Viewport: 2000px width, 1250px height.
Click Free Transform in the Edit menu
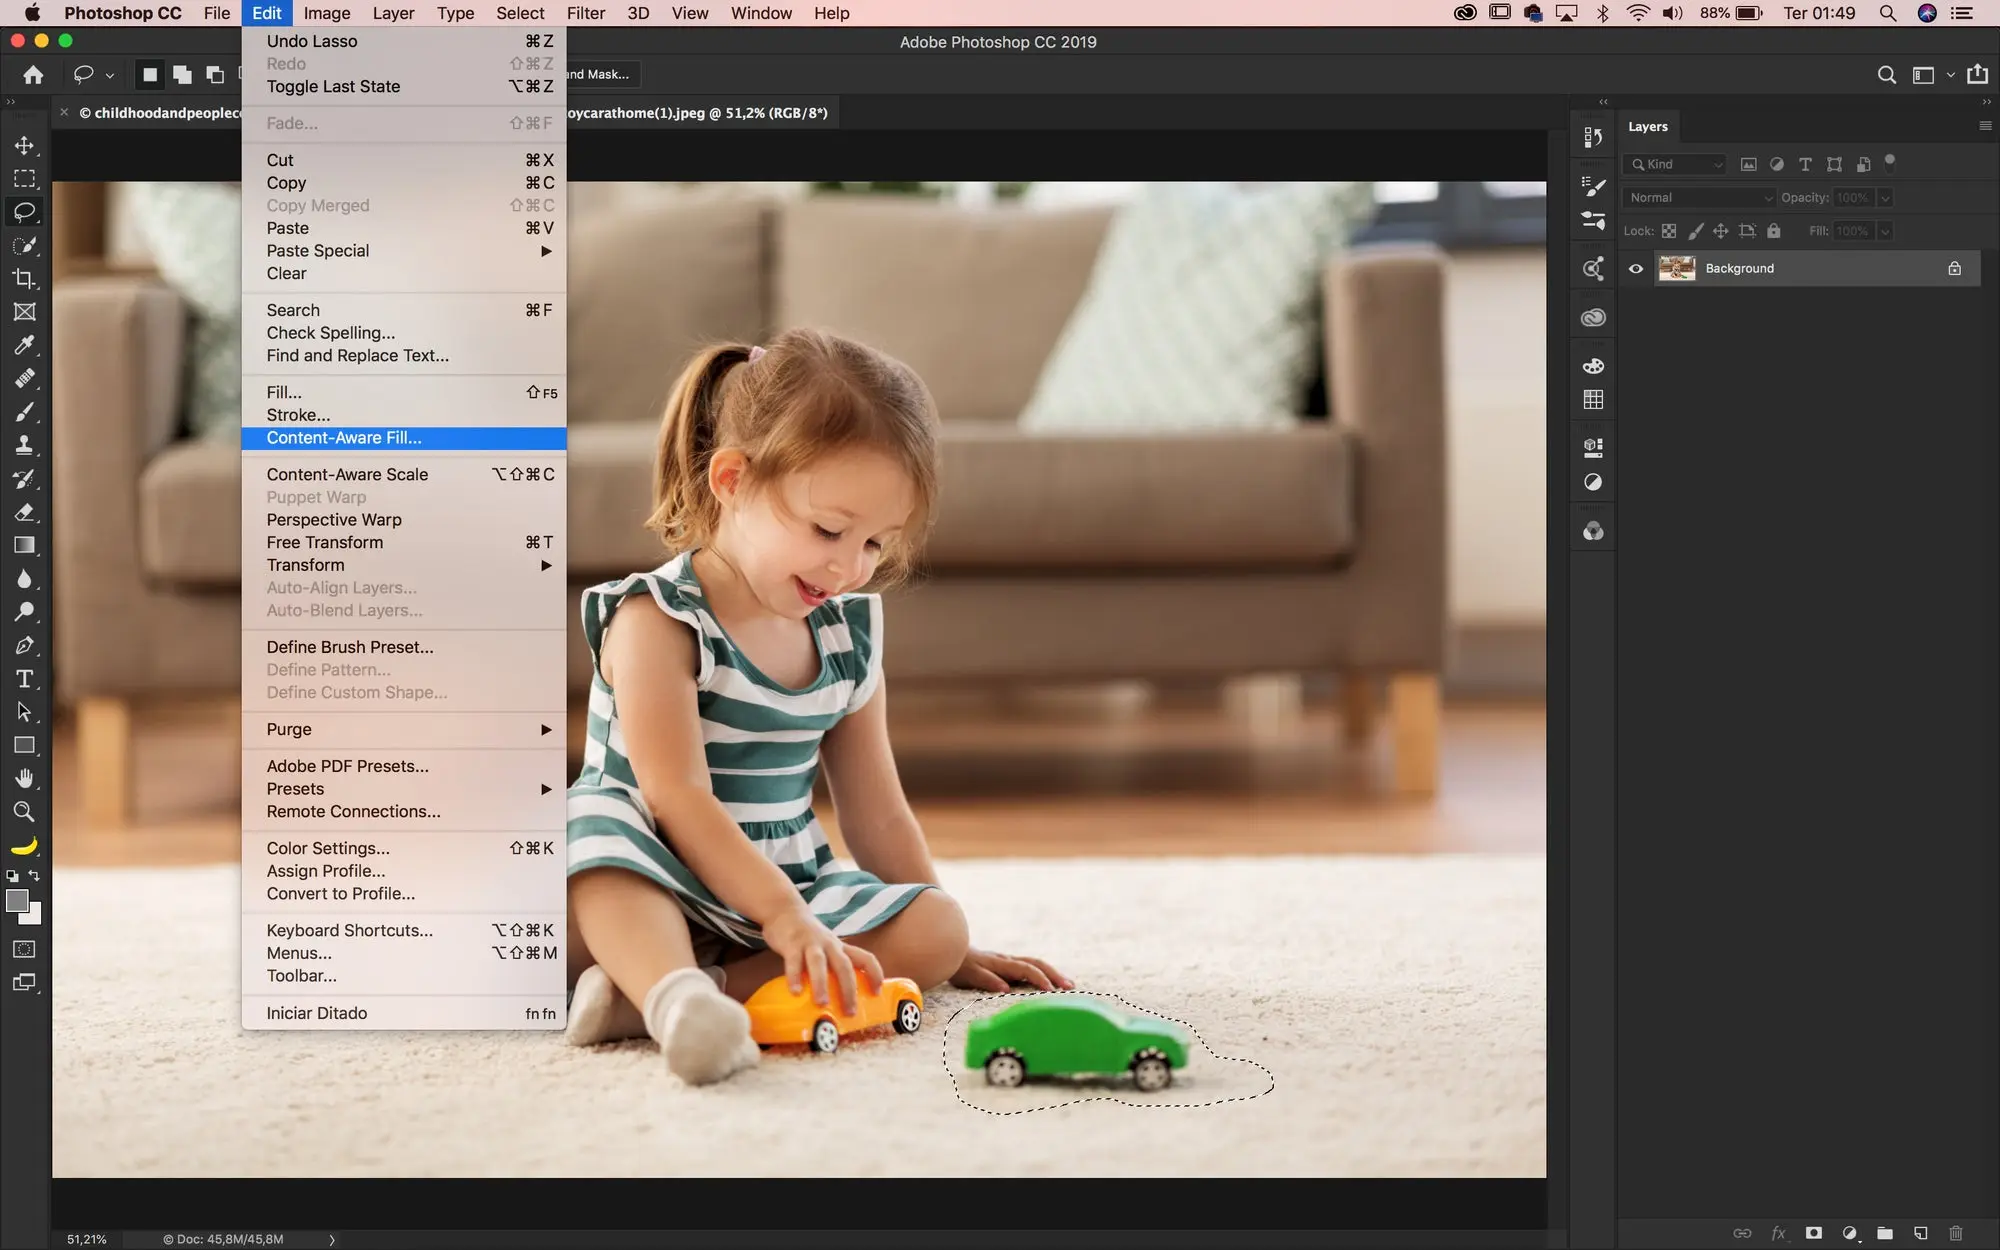[x=324, y=542]
